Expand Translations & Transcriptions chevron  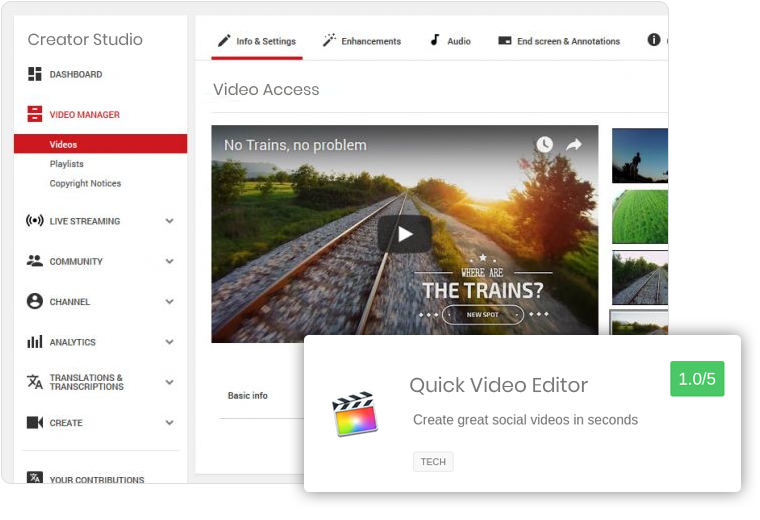point(169,382)
